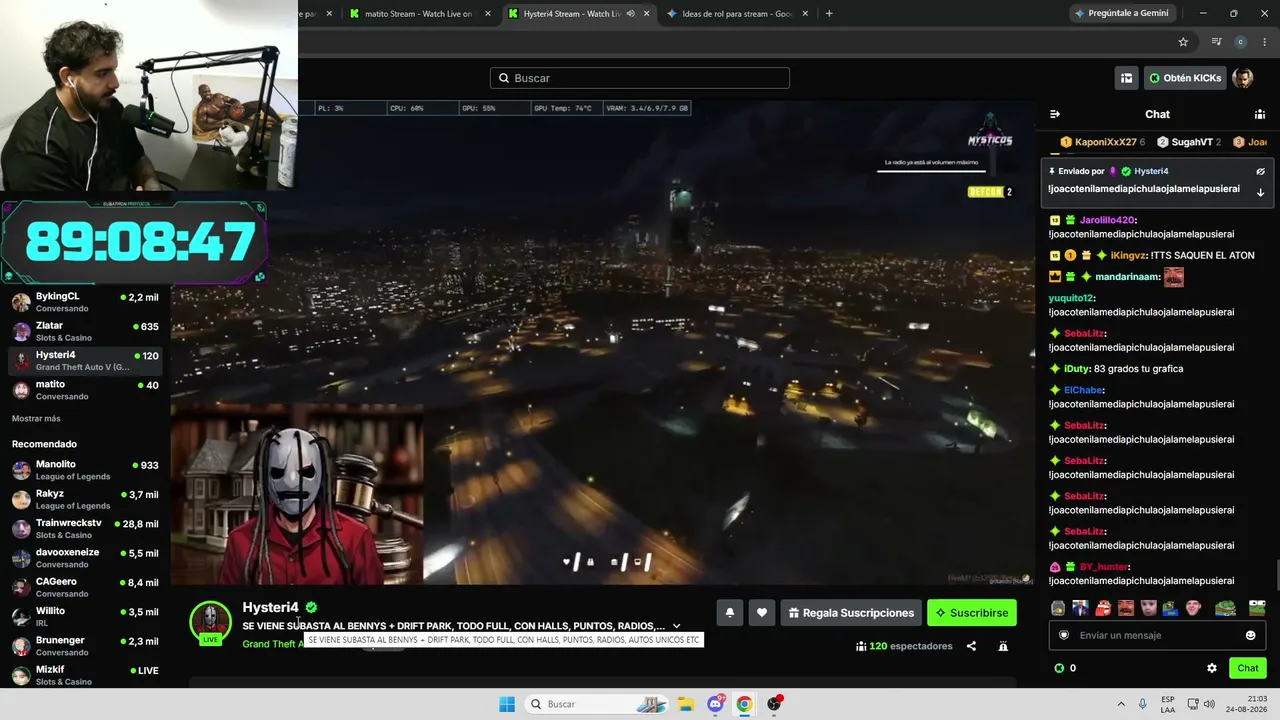The width and height of the screenshot is (1280, 720).
Task: Open Hysteri4 channel name link
Action: pyautogui.click(x=270, y=607)
